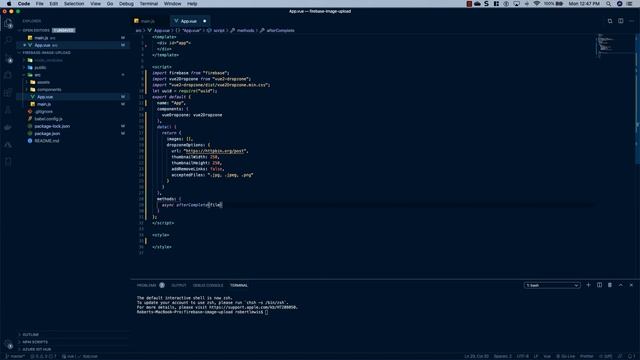Viewport: 640px width, 360px height.
Task: Click Prettier in status bar
Action: [x=587, y=356]
